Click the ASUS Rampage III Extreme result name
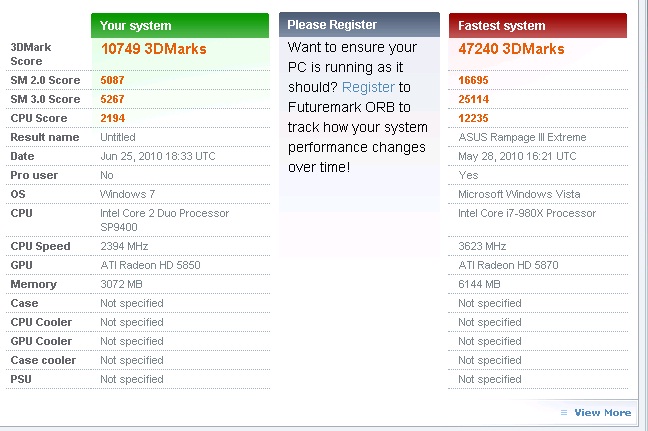 click(x=522, y=137)
